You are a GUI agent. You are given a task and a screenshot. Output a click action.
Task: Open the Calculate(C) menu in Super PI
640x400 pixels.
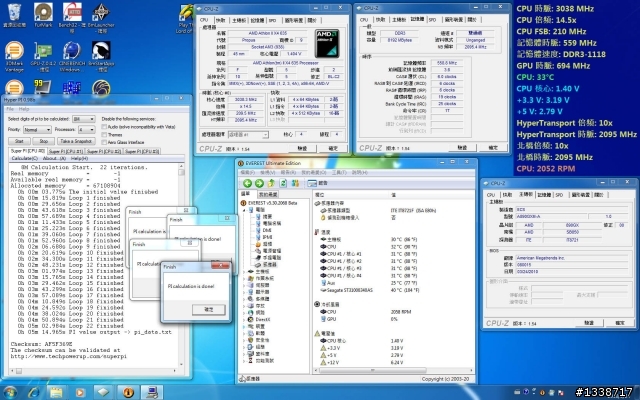pos(24,158)
